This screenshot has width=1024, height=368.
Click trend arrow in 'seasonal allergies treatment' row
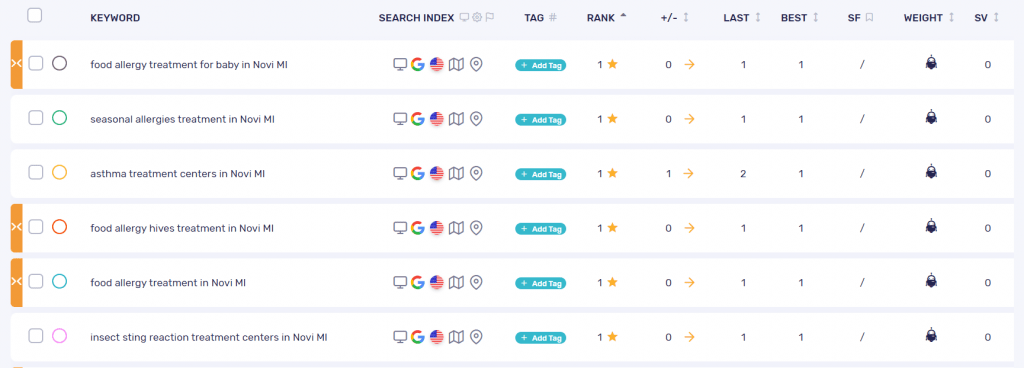pos(689,119)
